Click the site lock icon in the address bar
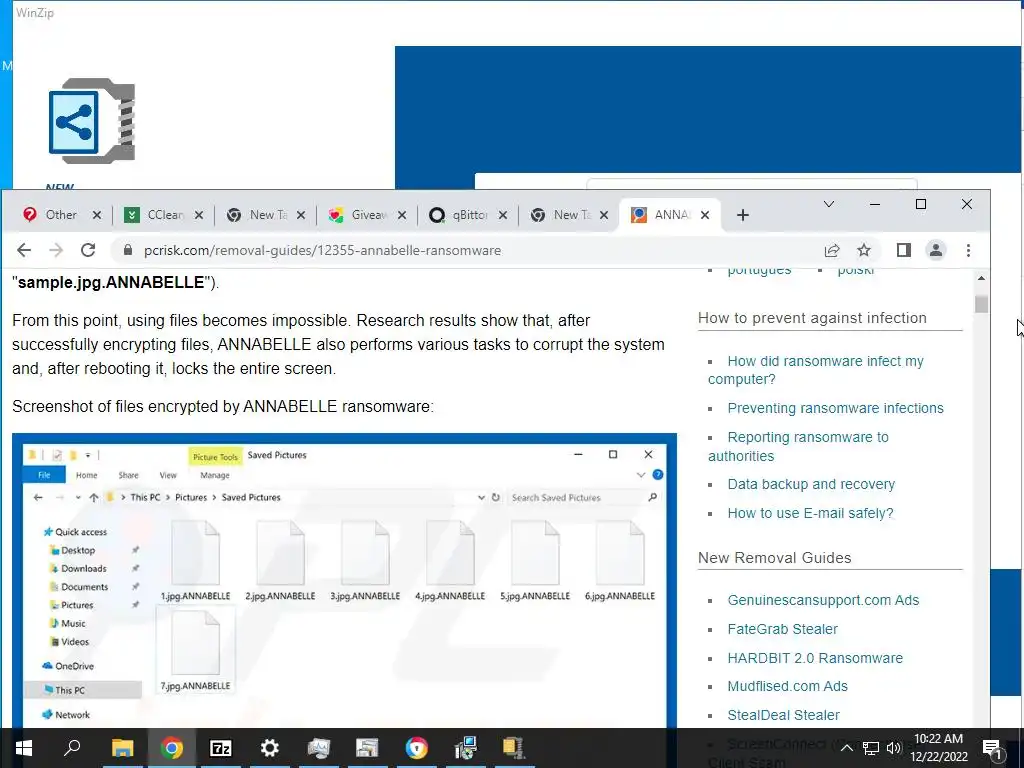 point(128,250)
